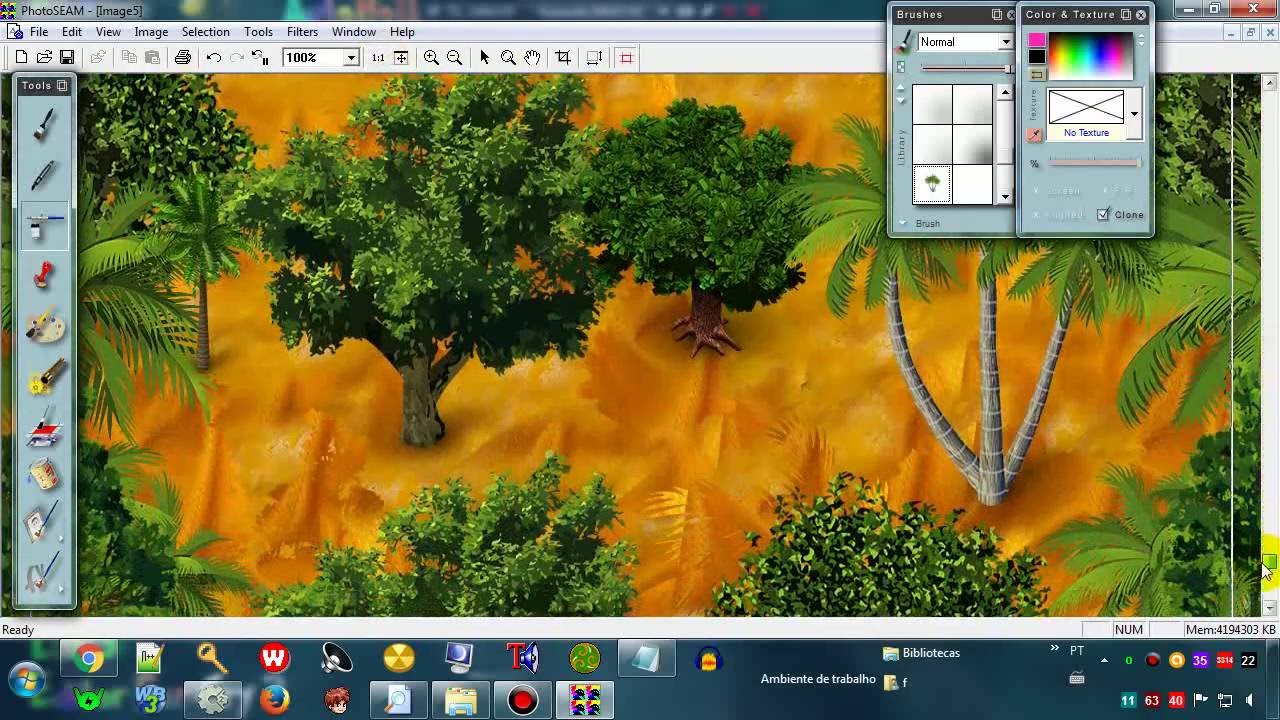Open the File menu
1280x720 pixels.
pos(39,32)
